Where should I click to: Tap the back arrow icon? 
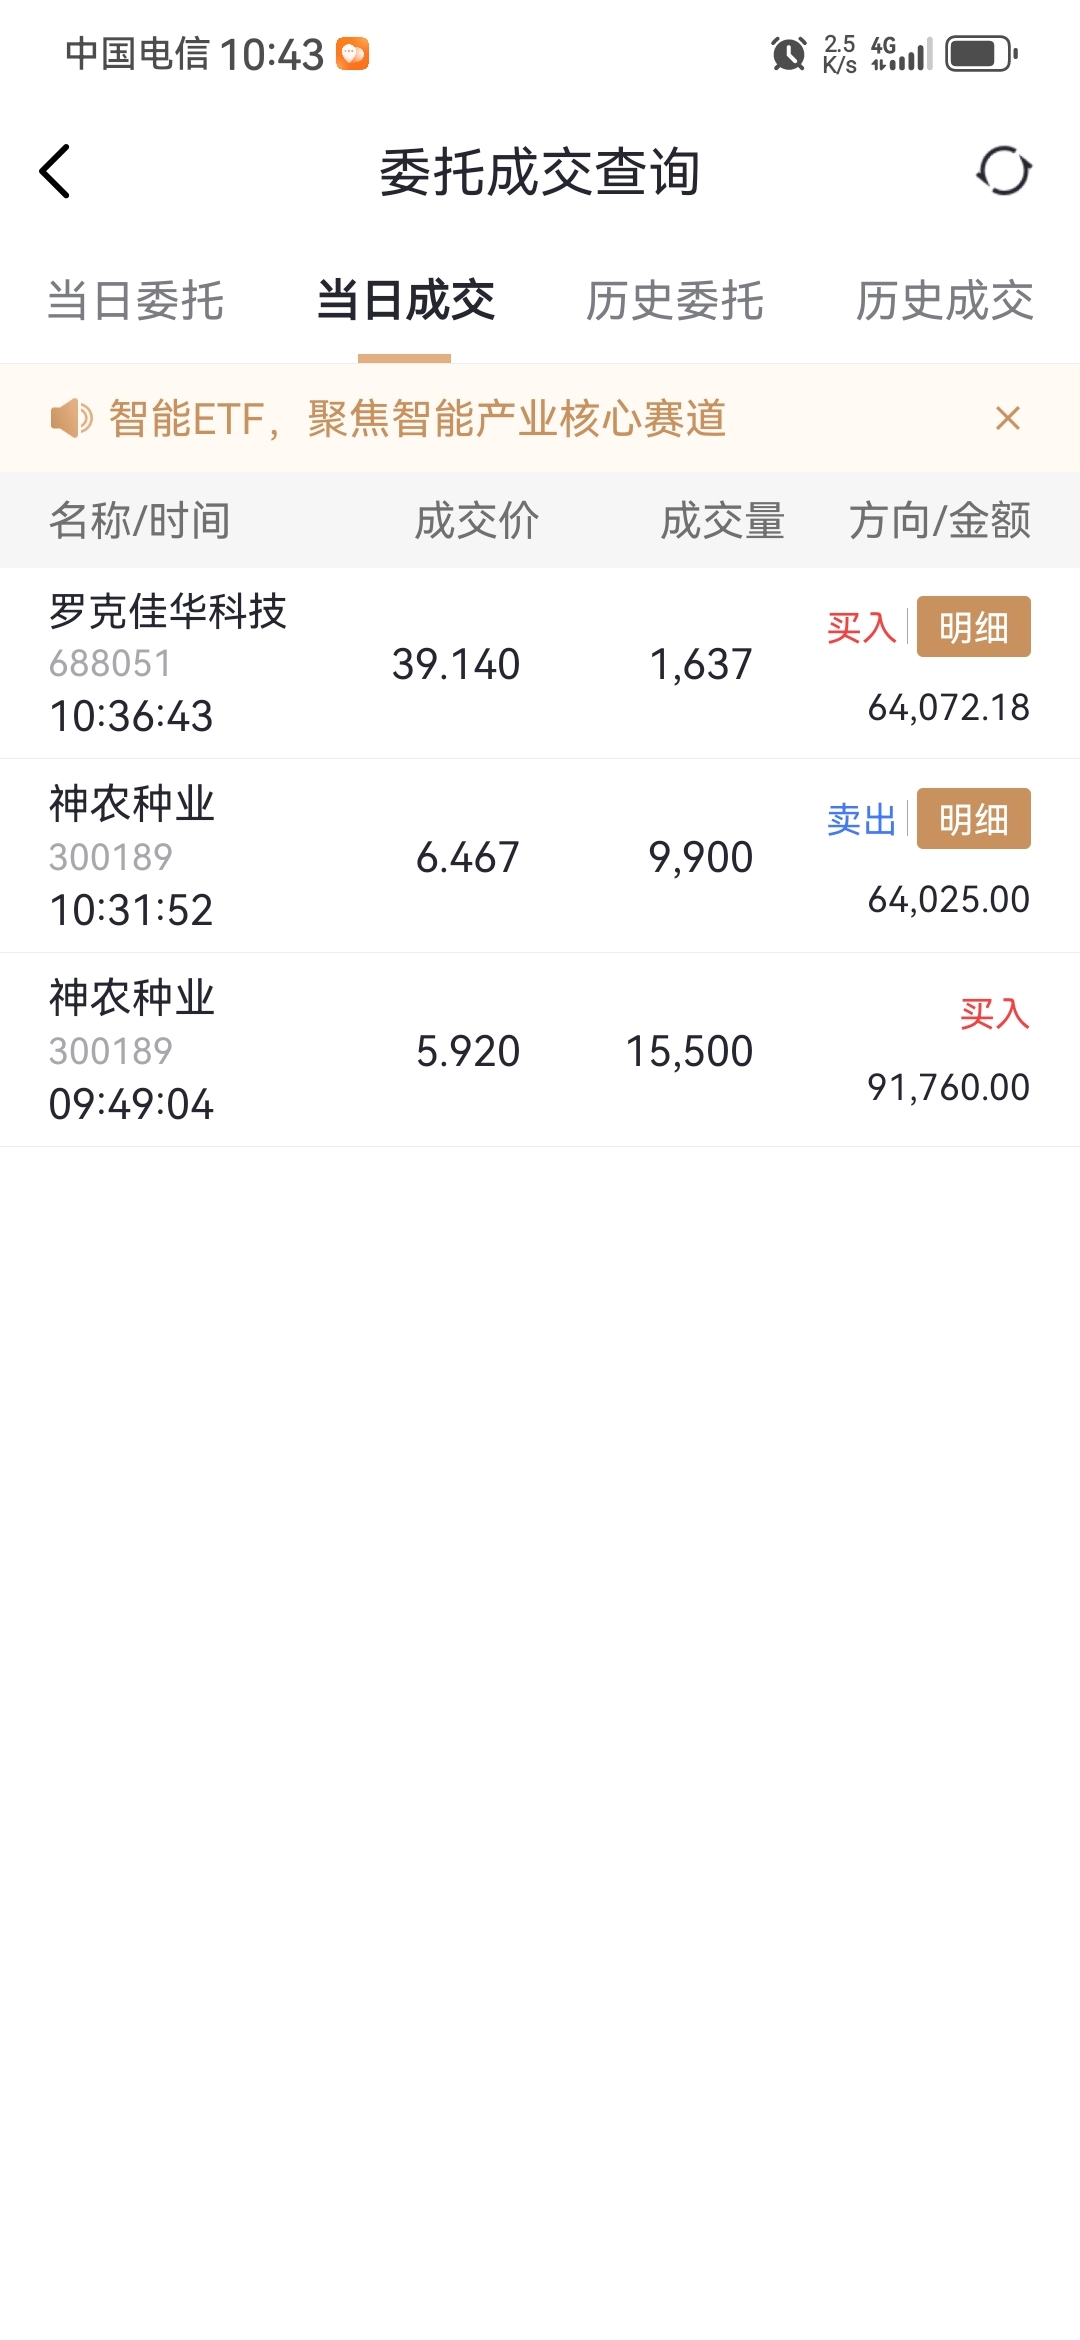55,171
